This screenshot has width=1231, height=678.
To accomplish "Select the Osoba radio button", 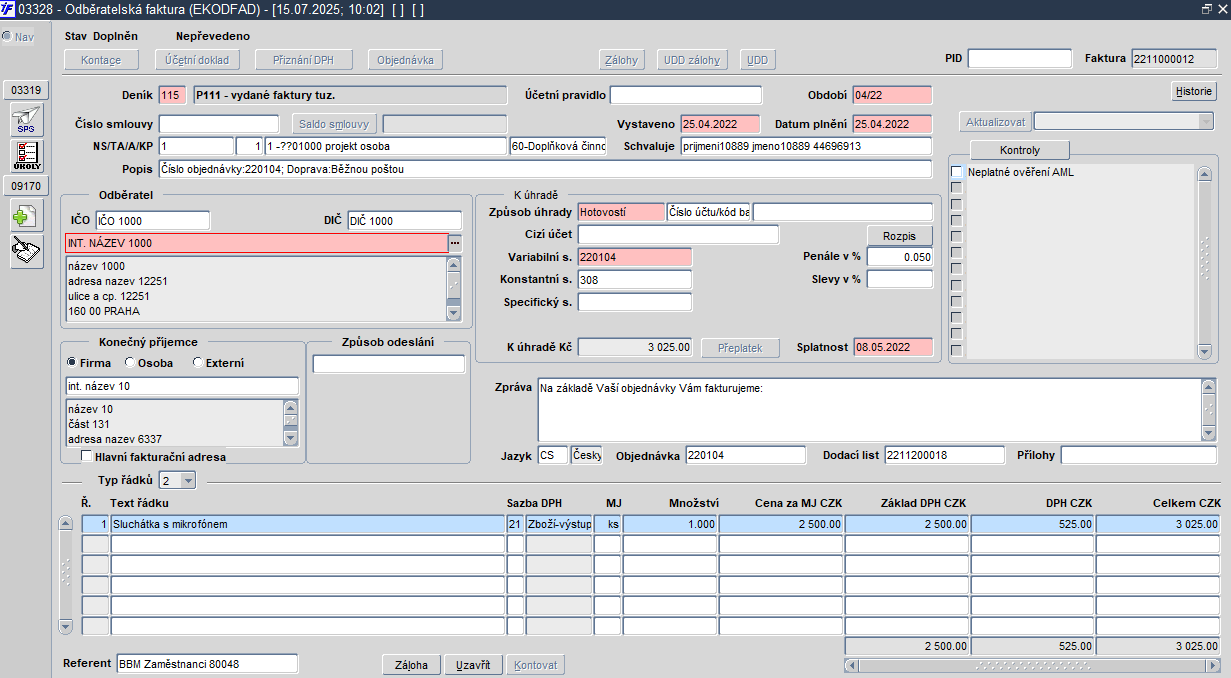I will tap(130, 363).
